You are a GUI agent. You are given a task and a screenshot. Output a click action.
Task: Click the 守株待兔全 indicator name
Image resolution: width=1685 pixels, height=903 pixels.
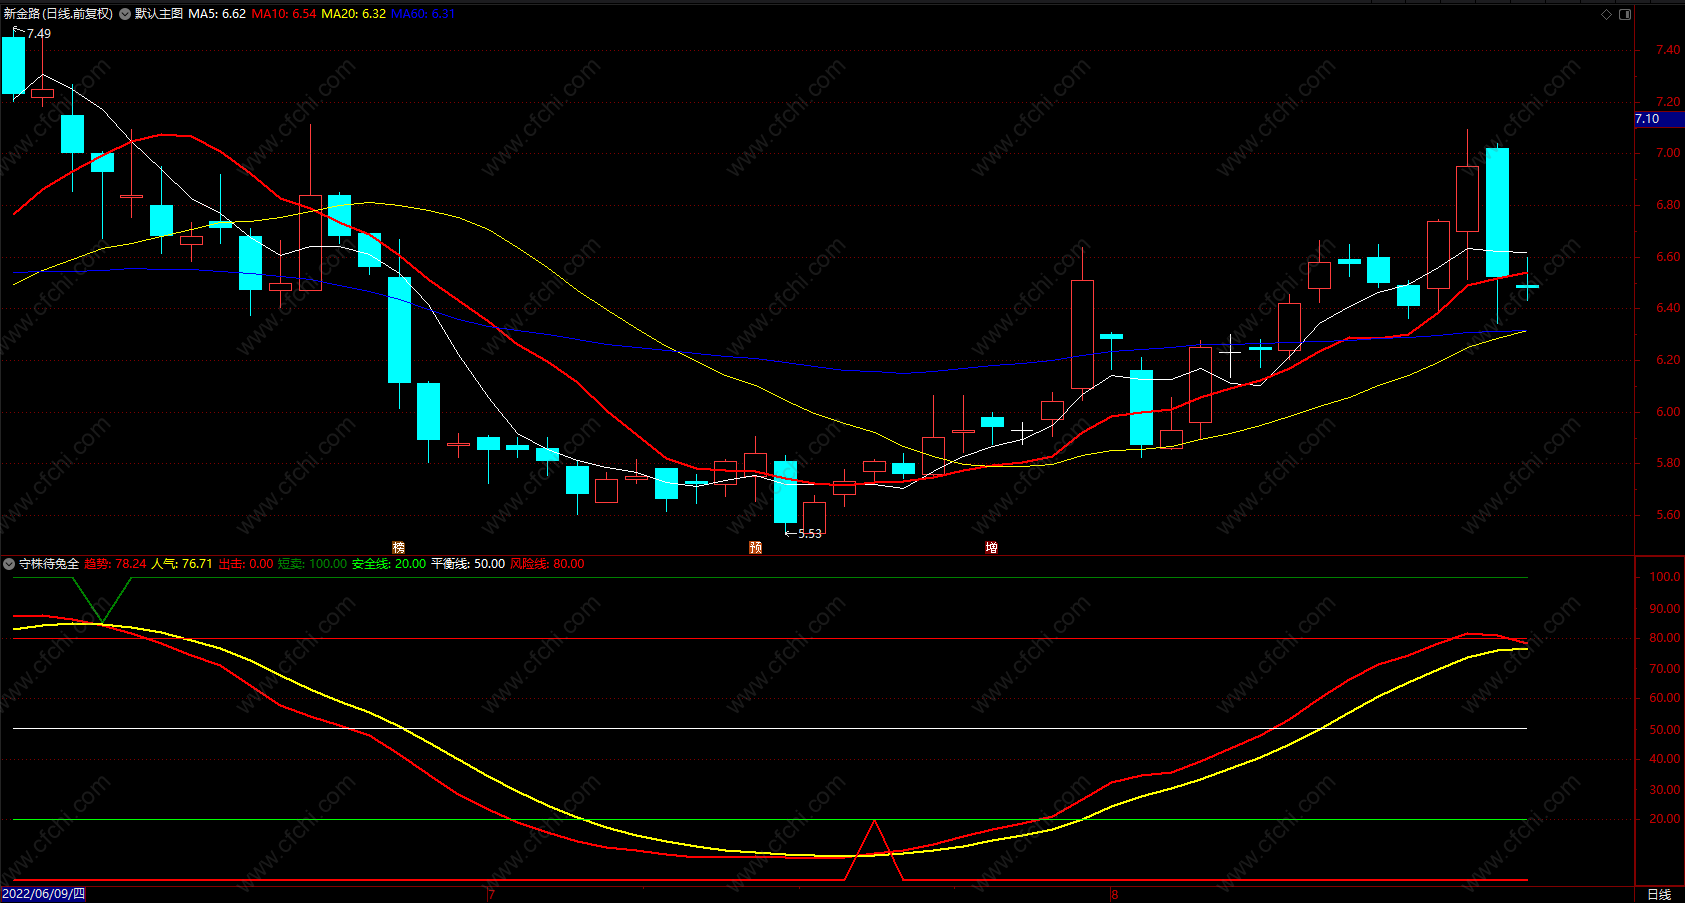click(49, 564)
